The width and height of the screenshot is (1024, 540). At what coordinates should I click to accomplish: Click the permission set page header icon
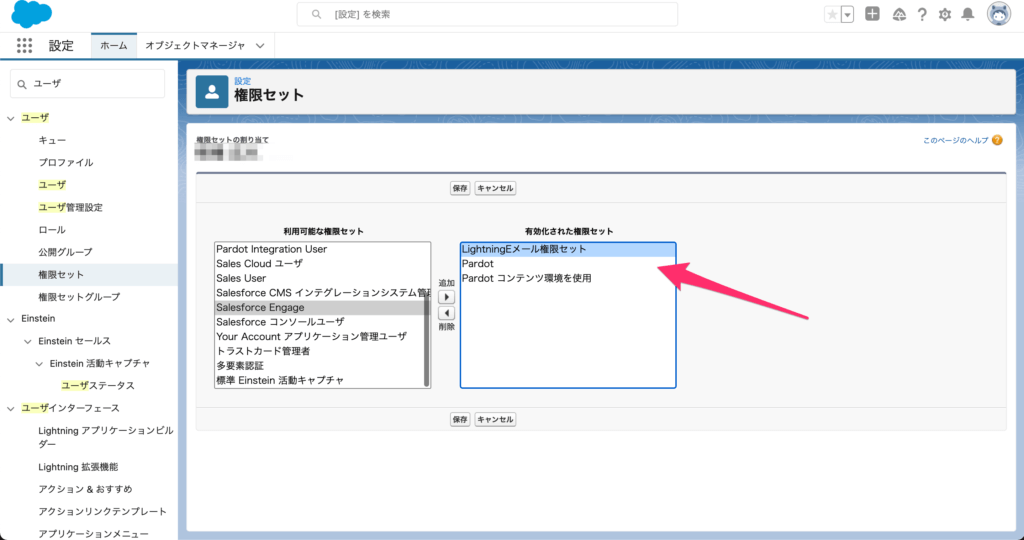pyautogui.click(x=212, y=91)
